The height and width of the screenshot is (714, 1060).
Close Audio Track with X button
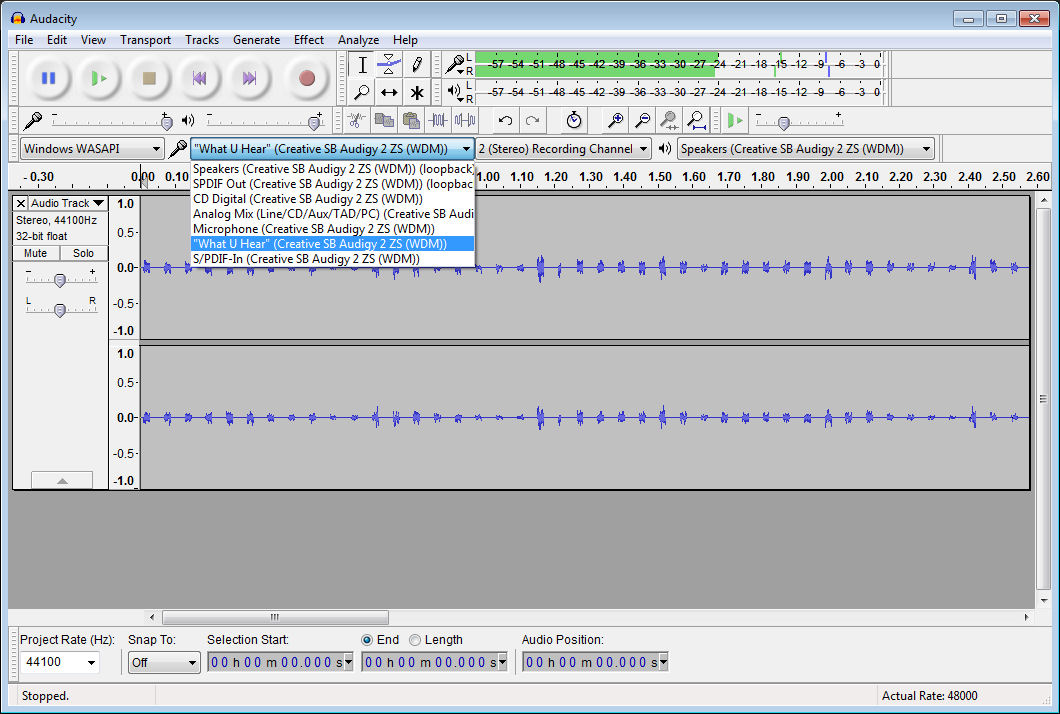(x=21, y=203)
